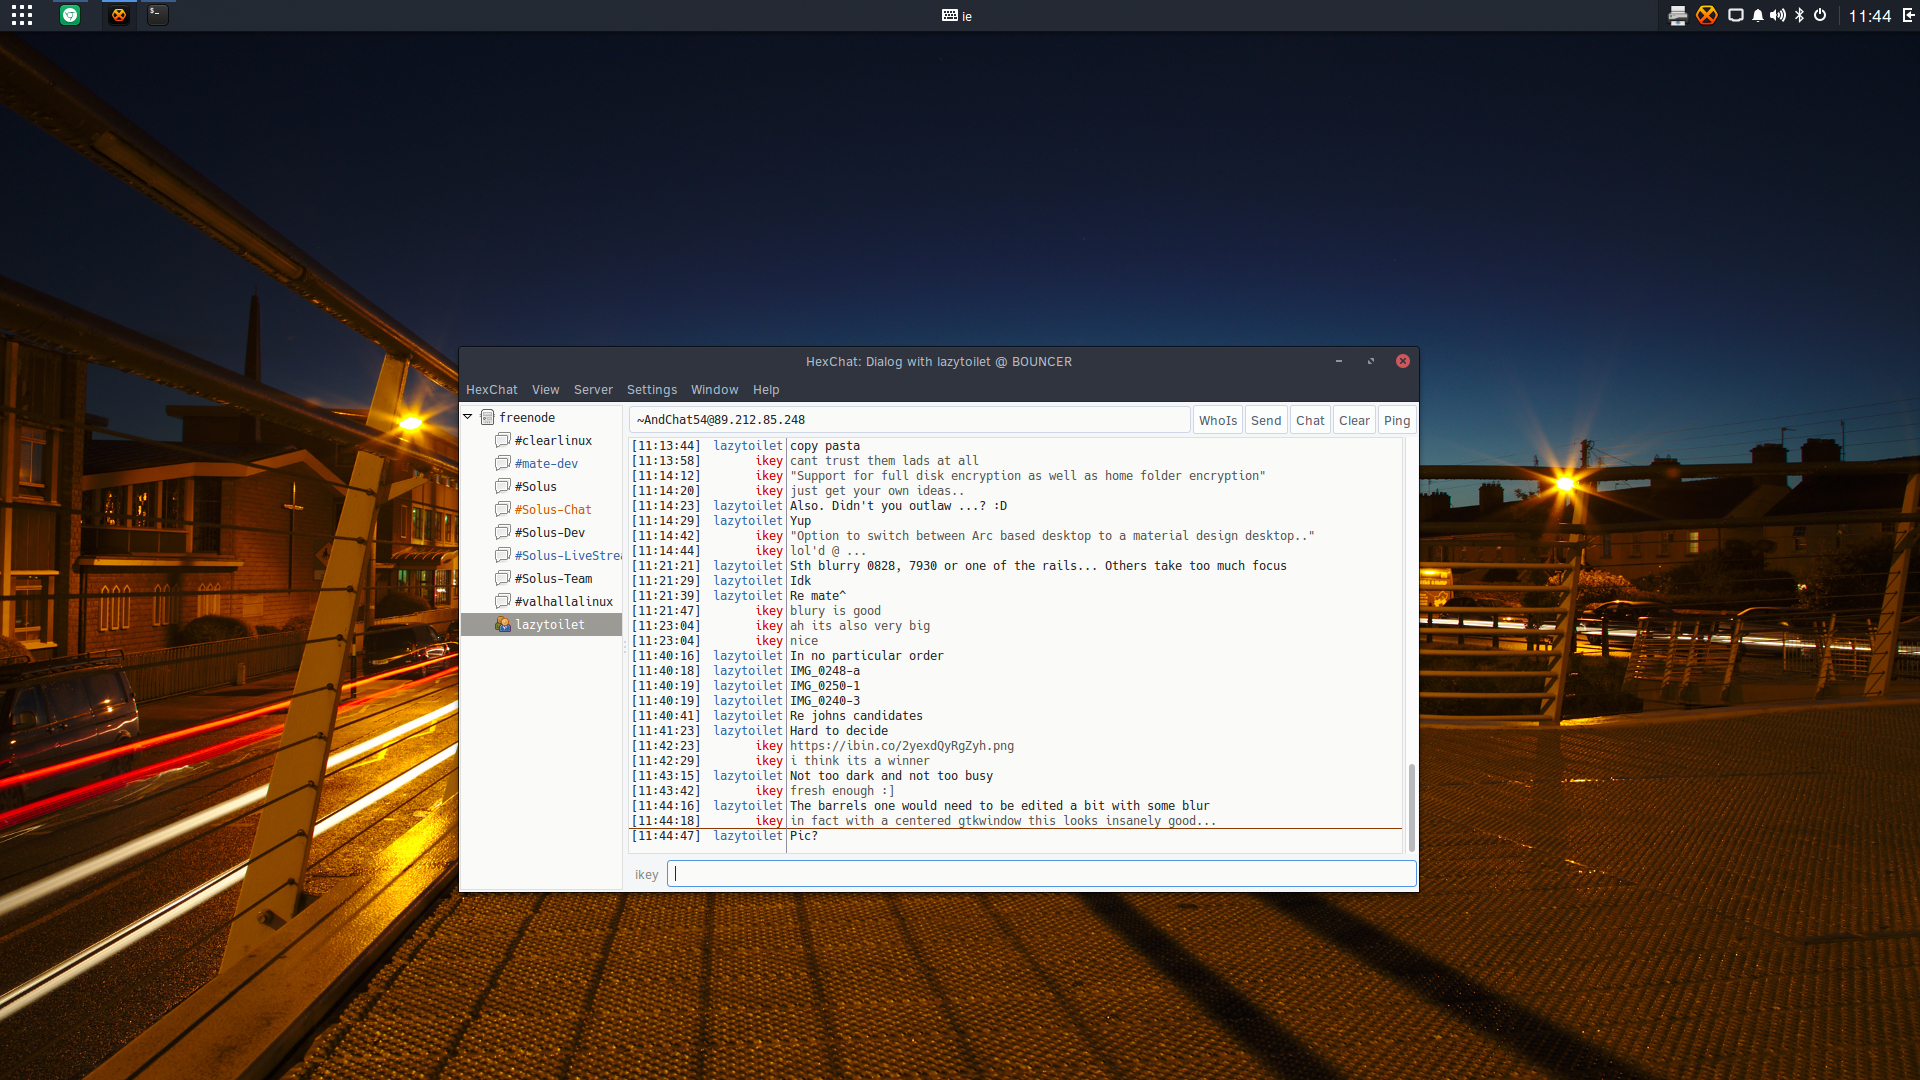Viewport: 1920px width, 1080px height.
Task: Open the View menu
Action: point(546,390)
